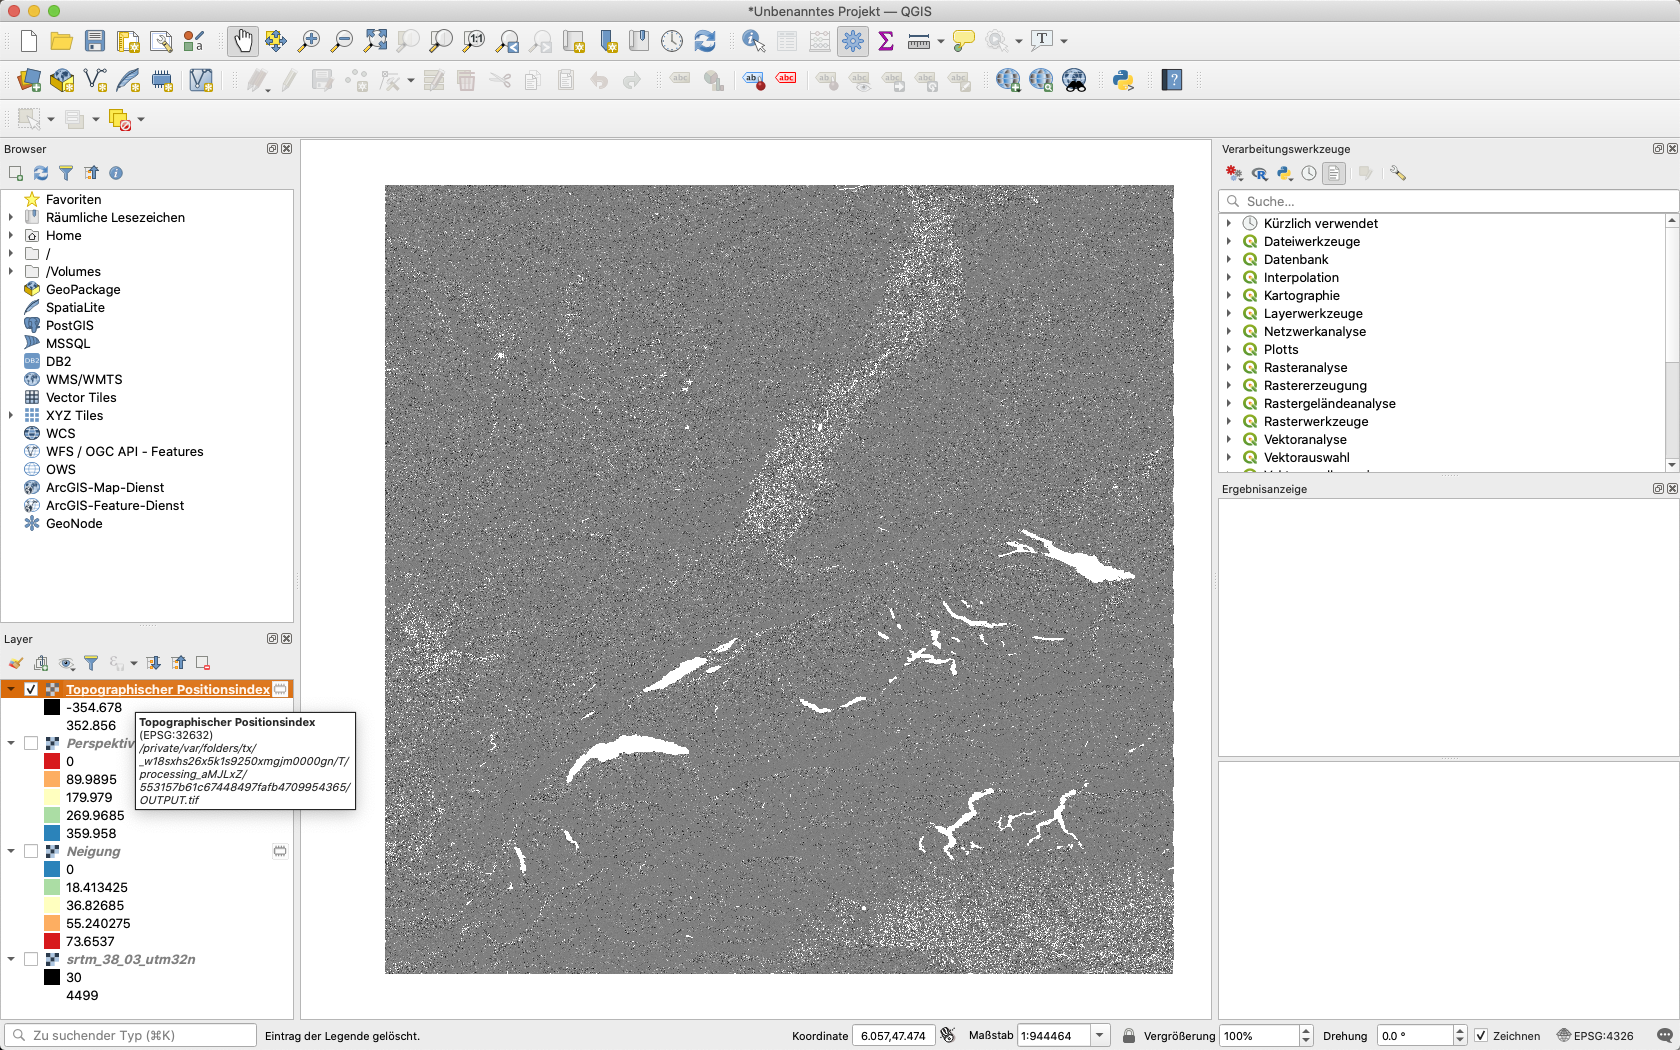This screenshot has height=1050, width=1680.
Task: Click the red 73.6537 Neigung swatch
Action: click(x=52, y=941)
